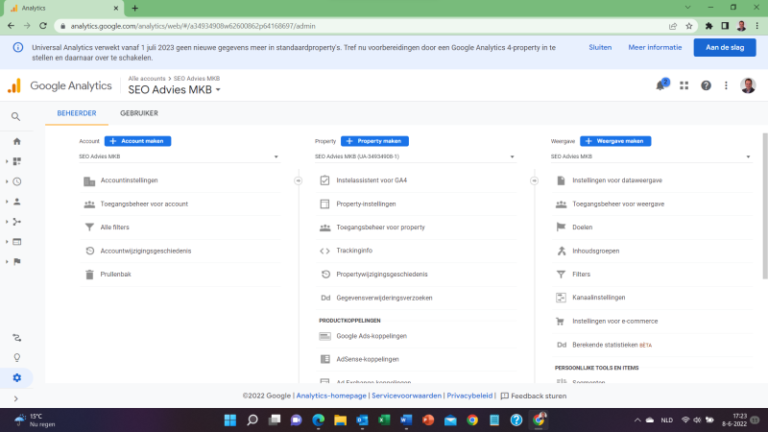Click Feedback sturen in footer
Screen dimensions: 768x432
click(x=533, y=396)
